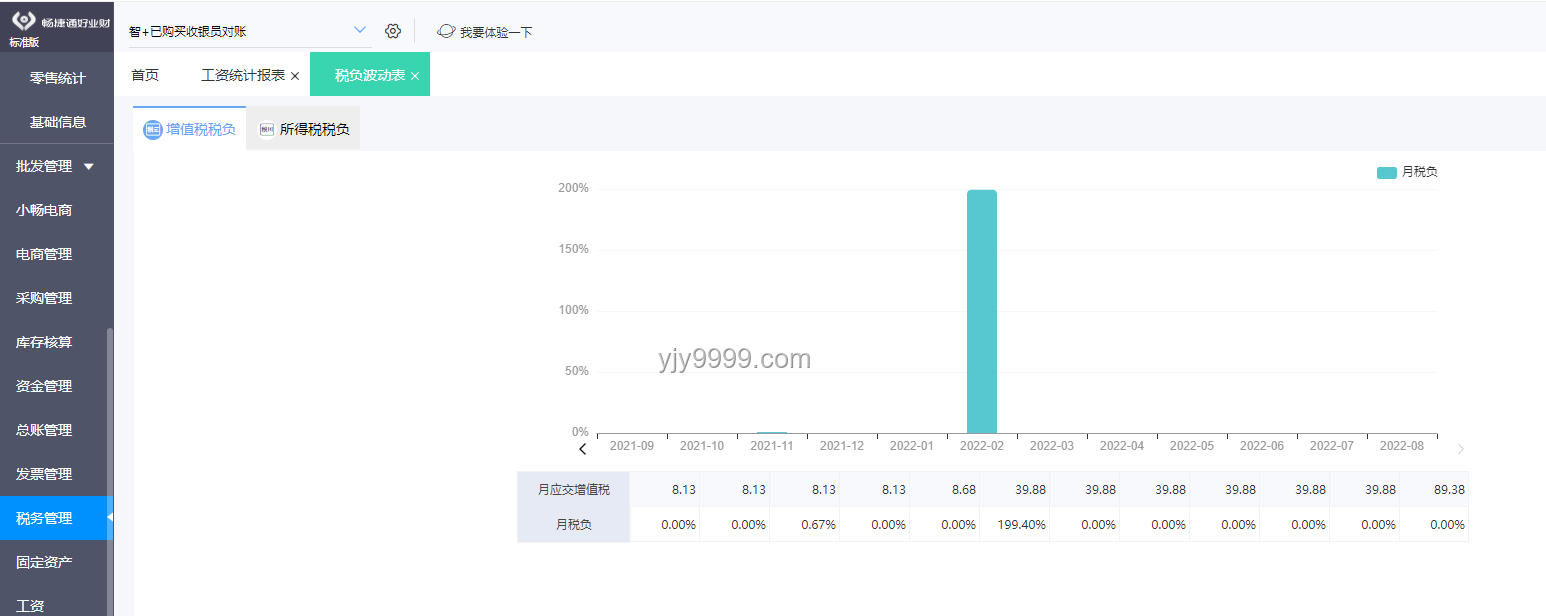The height and width of the screenshot is (616, 1546).
Task: Go to previous months with left chart arrow
Action: click(x=583, y=449)
